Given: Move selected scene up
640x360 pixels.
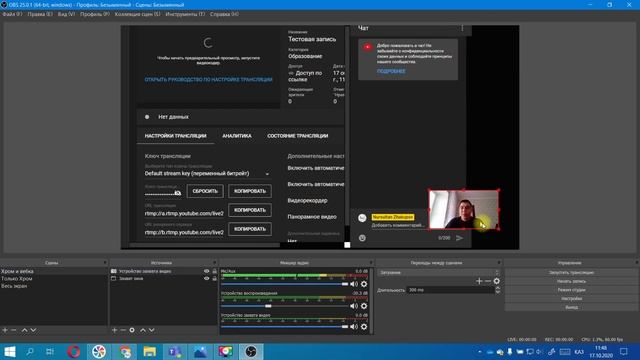Looking at the screenshot, I should (24, 330).
